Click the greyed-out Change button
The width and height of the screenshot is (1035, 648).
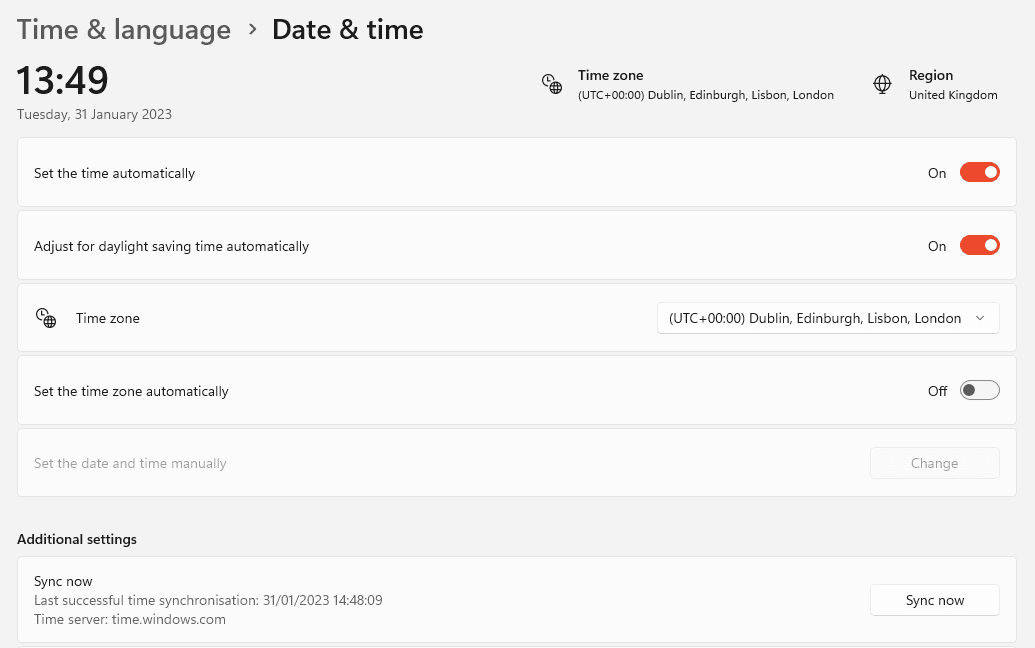point(934,463)
